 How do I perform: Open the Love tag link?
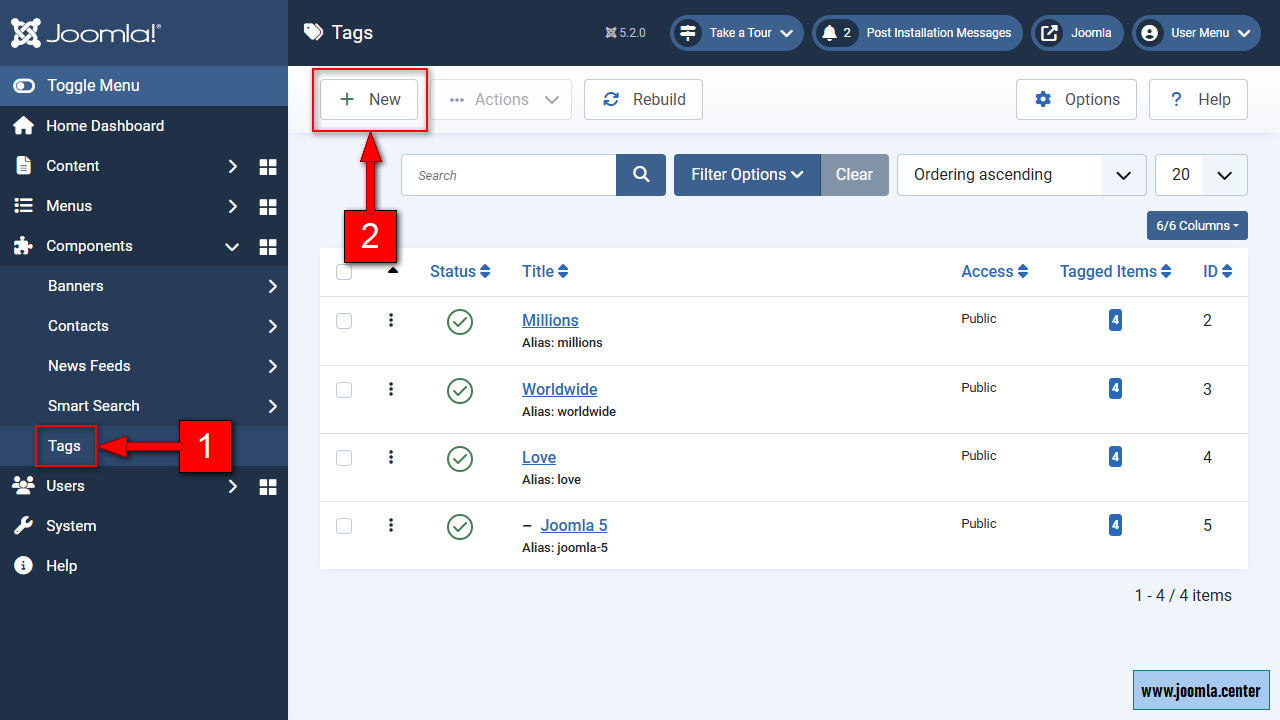[x=539, y=457]
